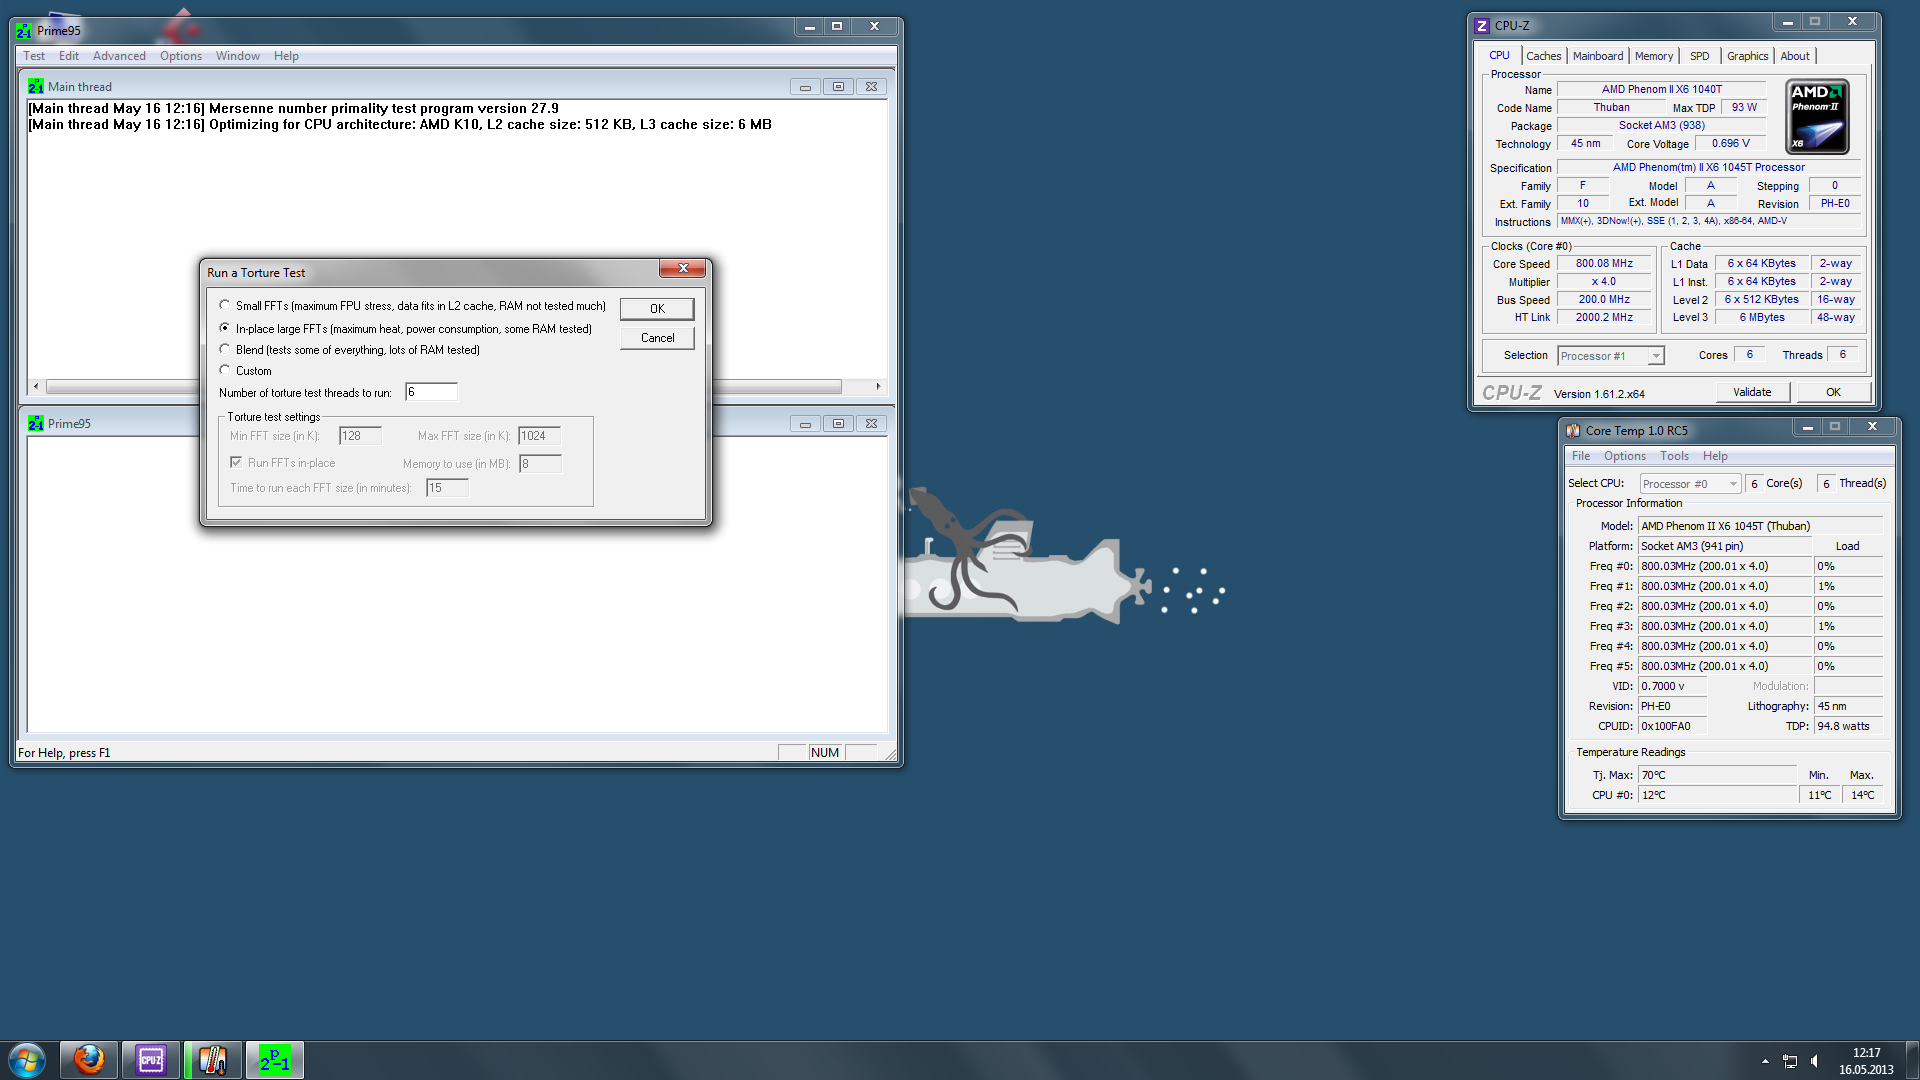The height and width of the screenshot is (1080, 1920).
Task: Click the AMD Phenom II logo in CPU-Z
Action: pos(1817,117)
